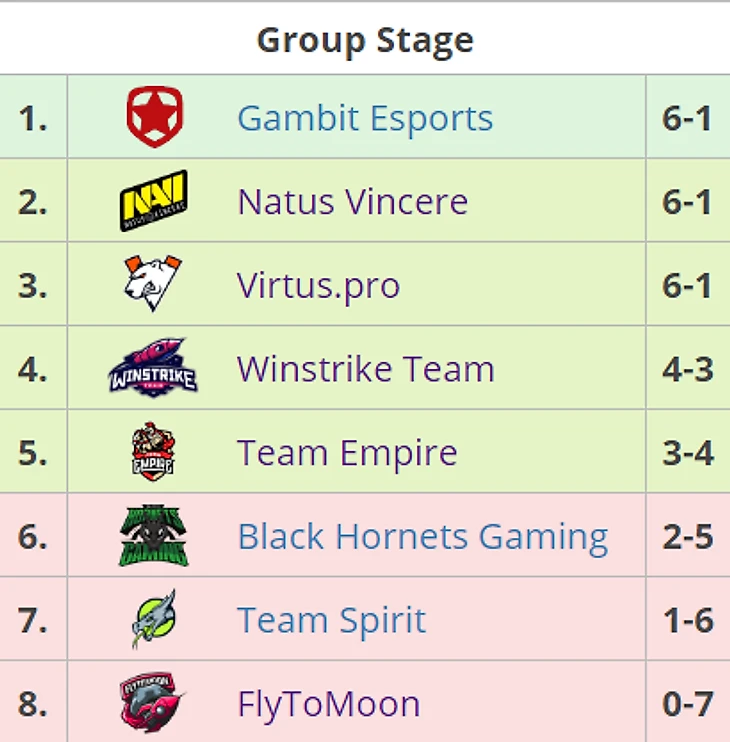Open the Black Hornets Gaming link
This screenshot has width=730, height=742.
click(423, 537)
